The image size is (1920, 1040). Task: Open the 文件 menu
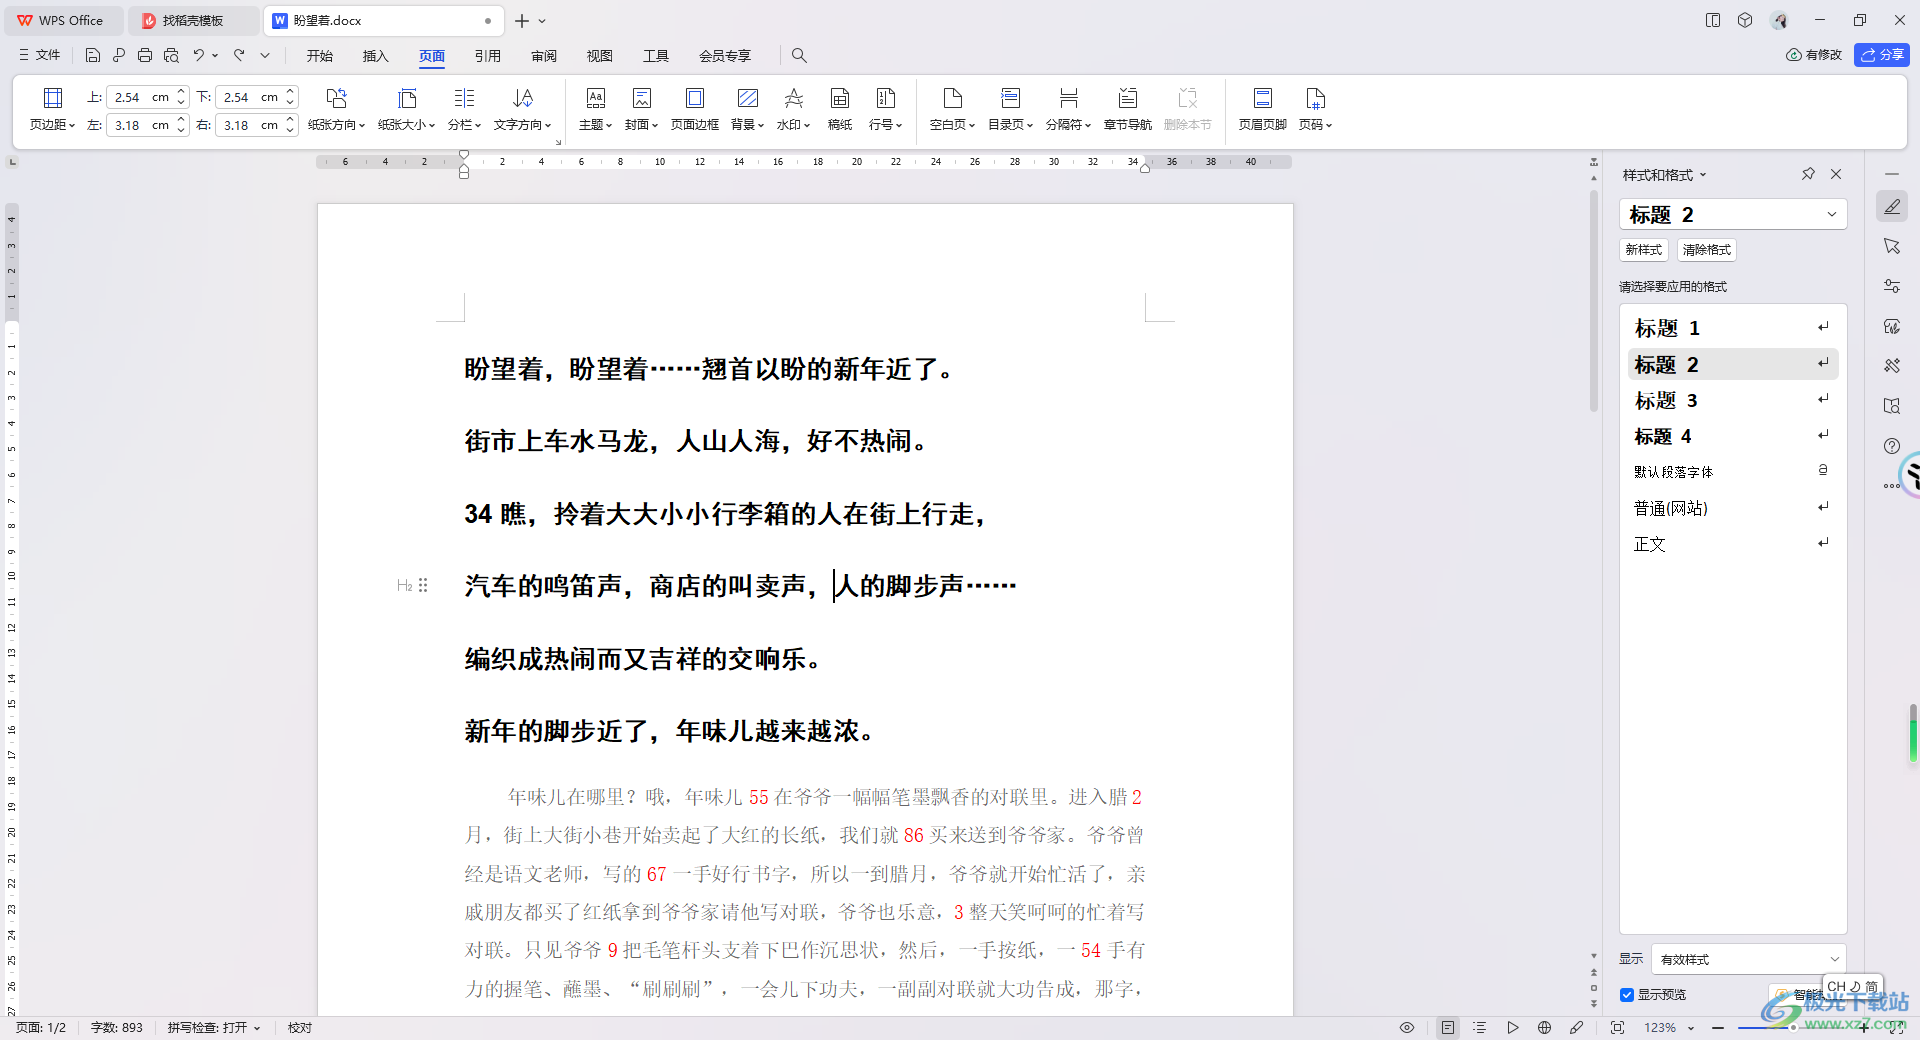coord(39,55)
